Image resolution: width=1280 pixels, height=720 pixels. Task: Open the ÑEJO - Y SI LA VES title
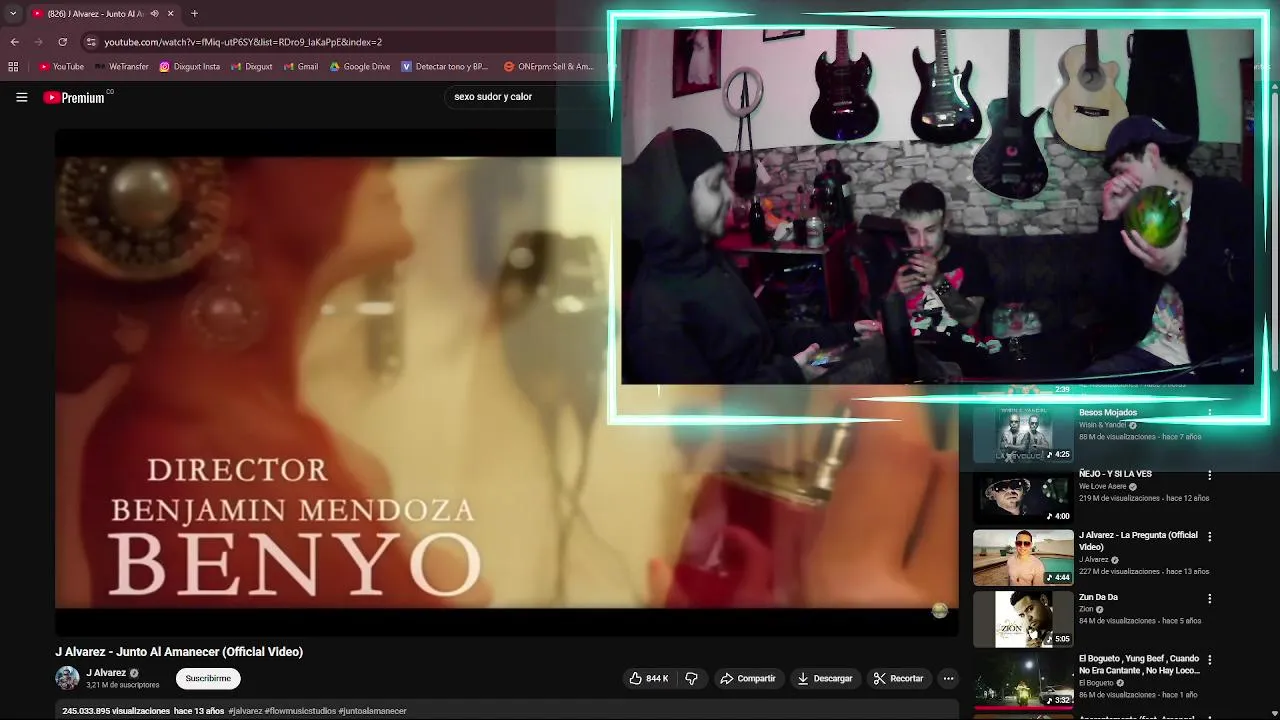pos(1115,474)
